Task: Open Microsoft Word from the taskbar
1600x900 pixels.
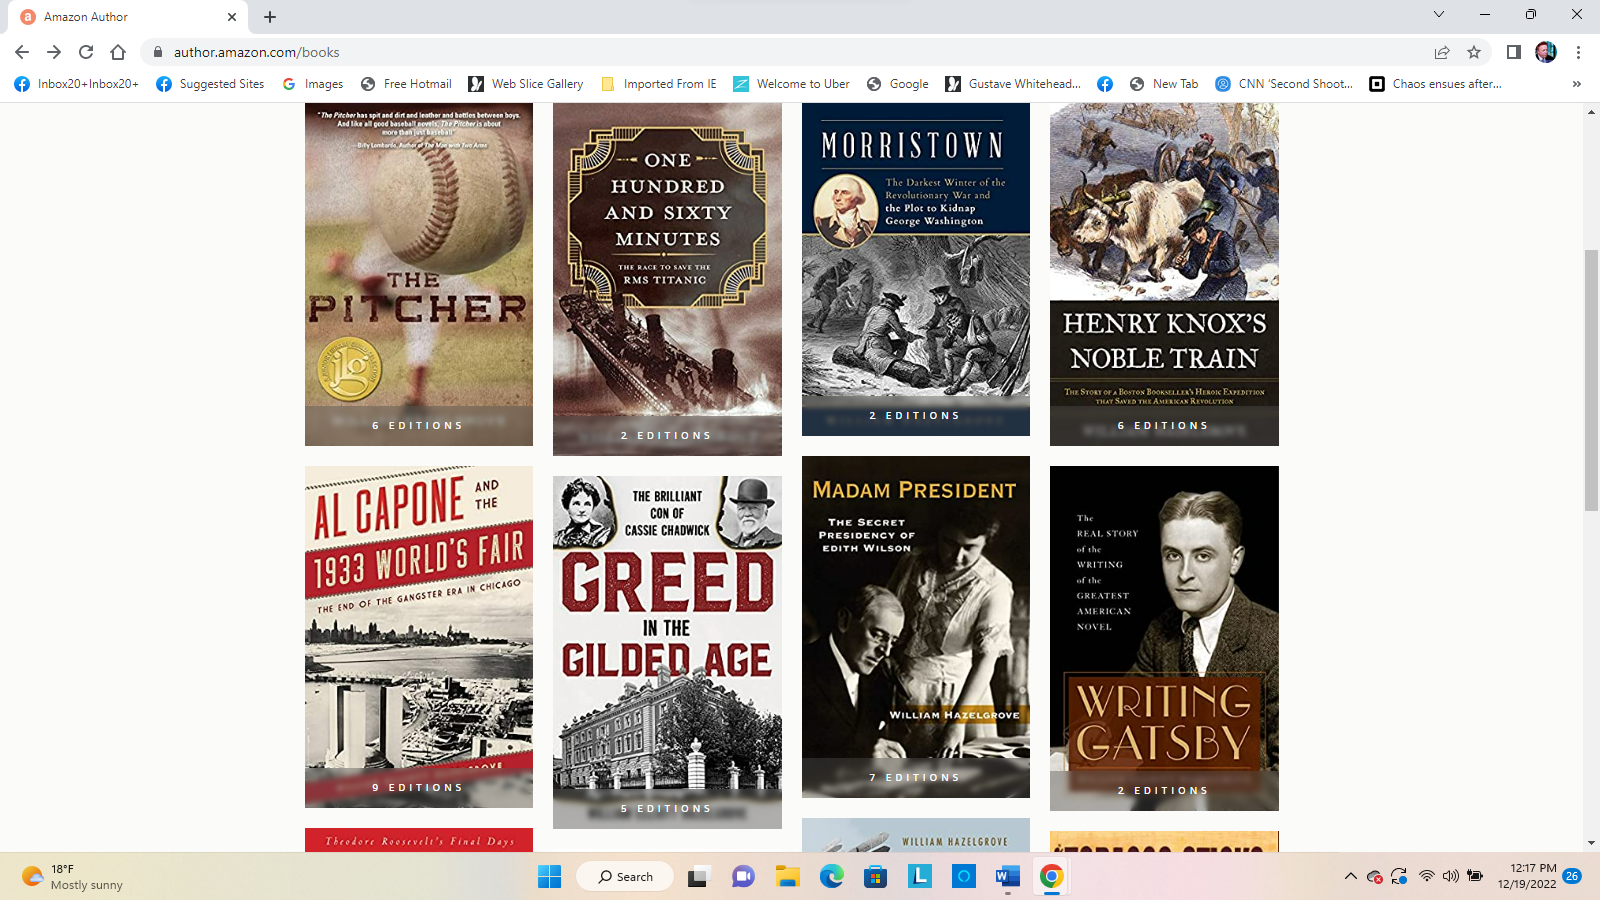Action: (x=1007, y=877)
